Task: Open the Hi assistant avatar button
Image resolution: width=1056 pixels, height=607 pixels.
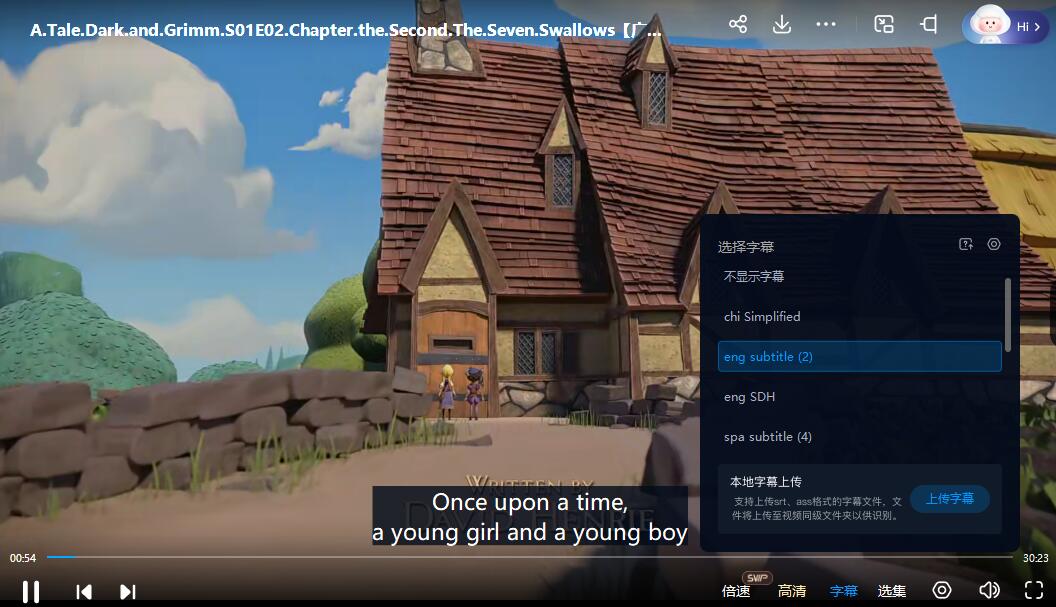Action: 1005,26
